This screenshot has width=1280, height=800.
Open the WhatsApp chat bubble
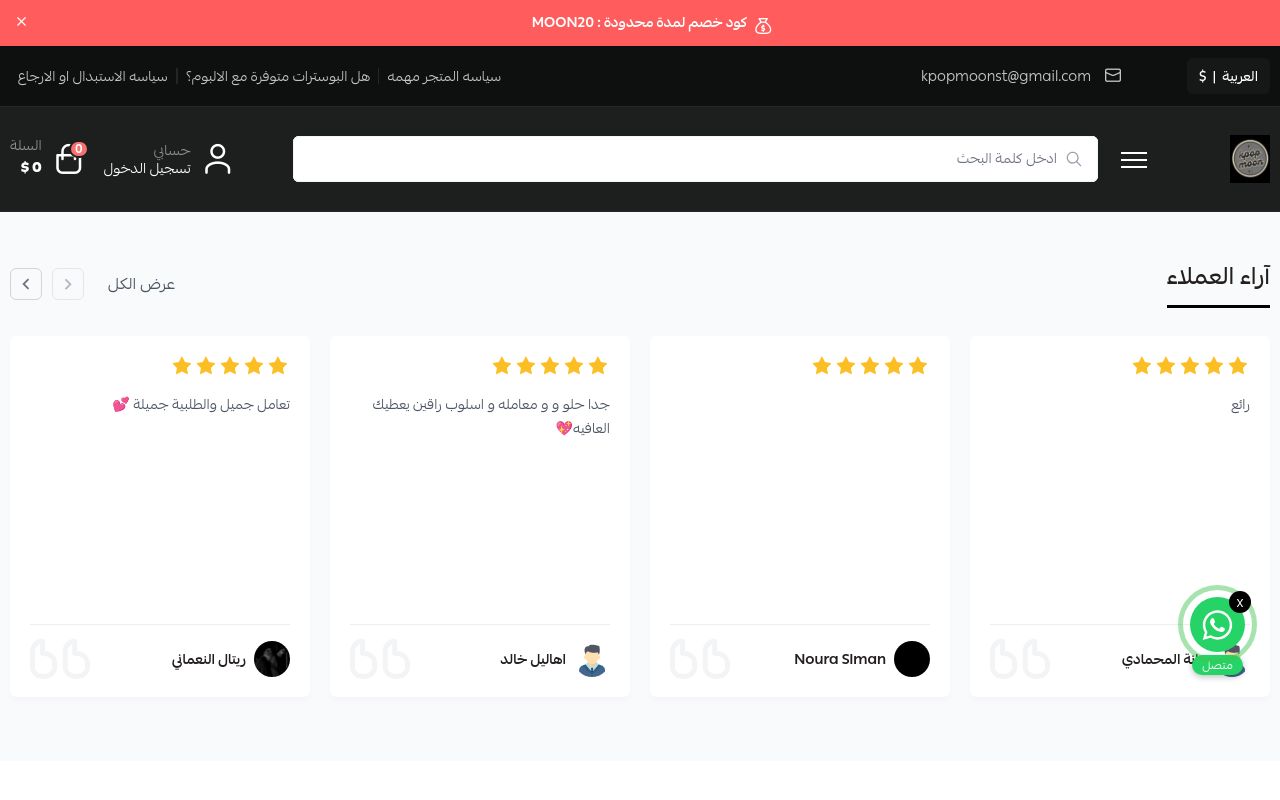click(x=1217, y=626)
